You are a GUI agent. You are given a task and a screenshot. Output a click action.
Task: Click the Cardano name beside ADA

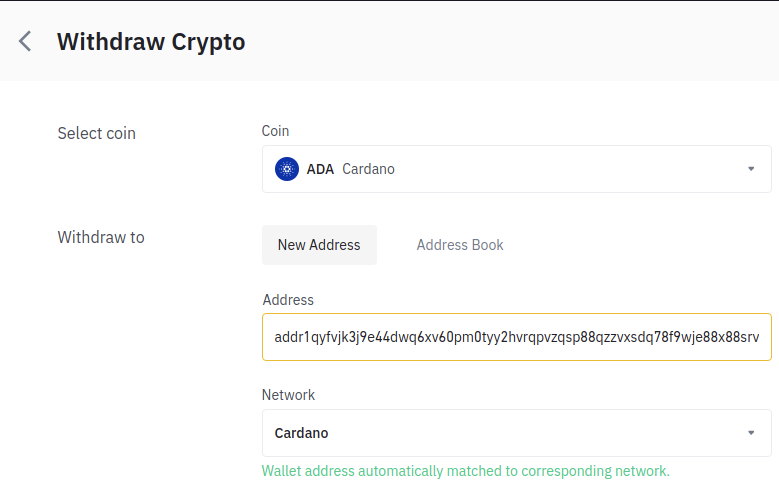click(368, 169)
